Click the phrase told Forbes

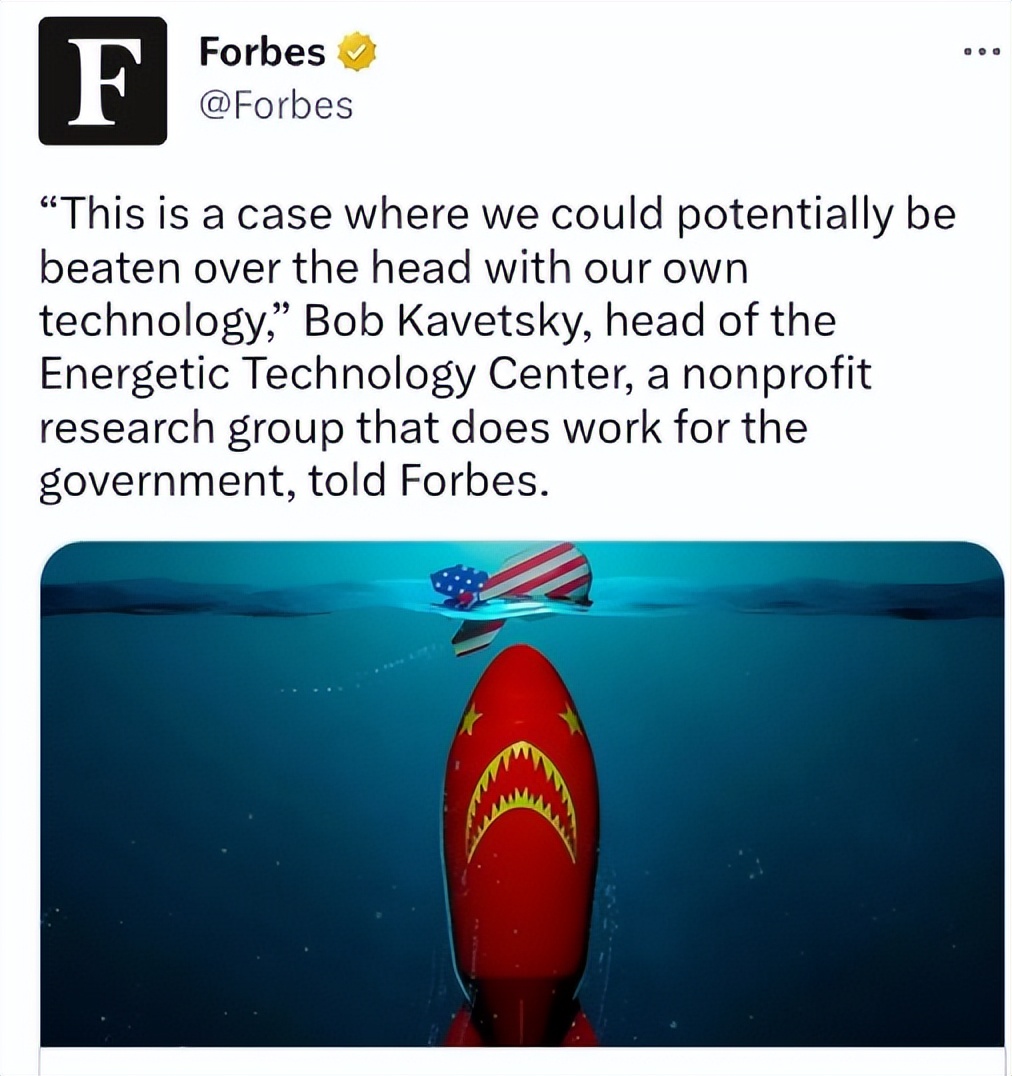pyautogui.click(x=429, y=482)
